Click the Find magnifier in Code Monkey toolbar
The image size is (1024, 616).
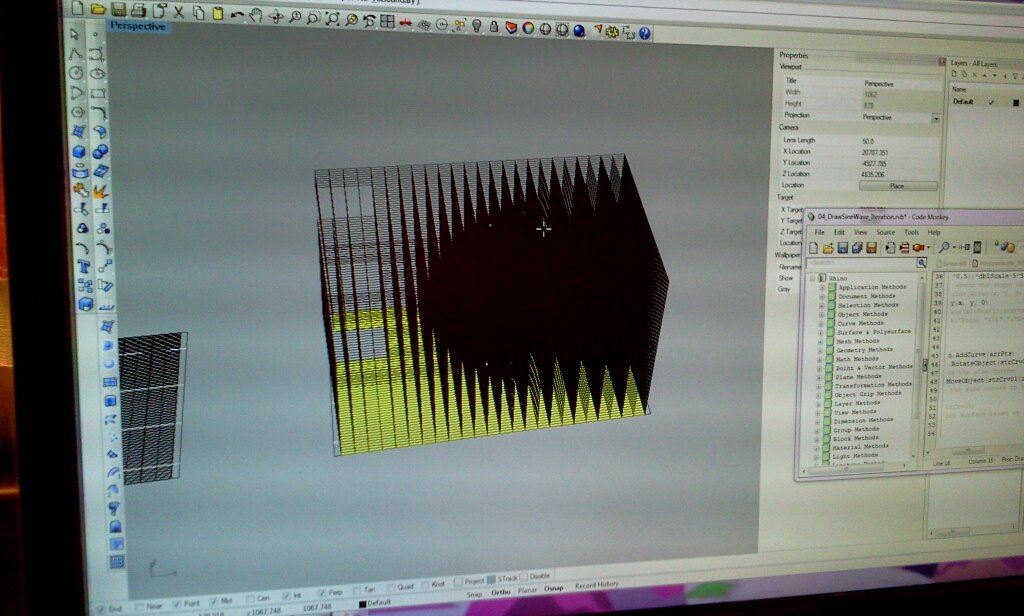click(944, 246)
